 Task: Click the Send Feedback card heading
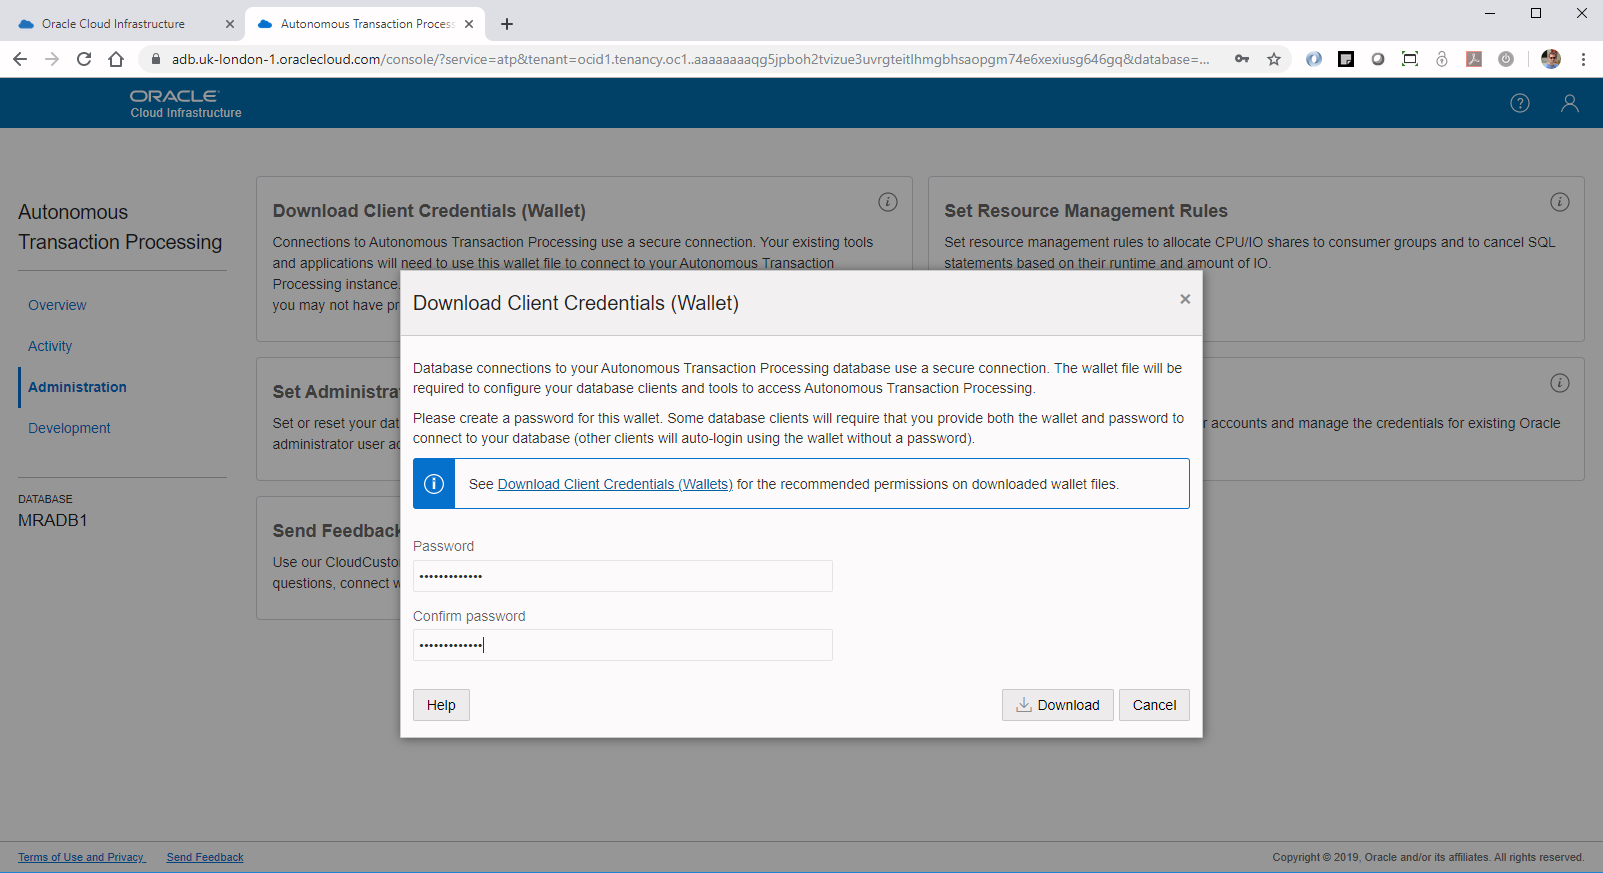pos(336,531)
